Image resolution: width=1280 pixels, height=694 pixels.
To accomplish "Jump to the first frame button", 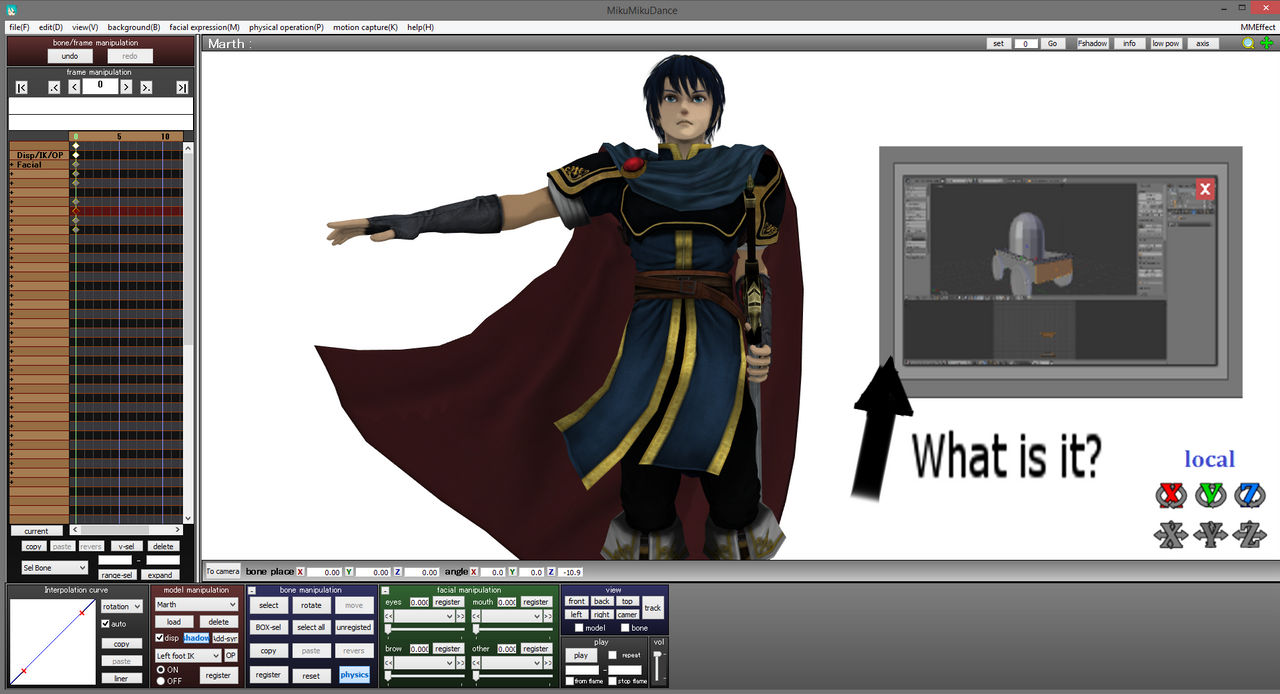I will [x=22, y=88].
